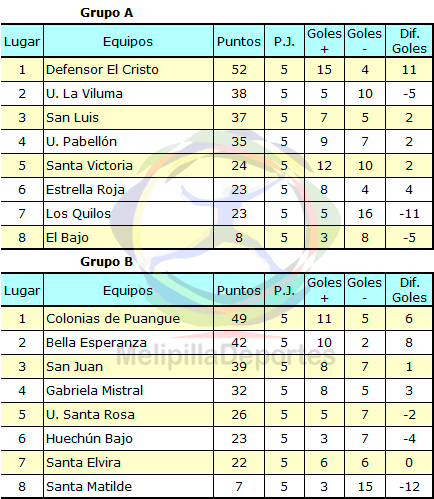Viewport: 434px width, 499px height.
Task: Click Bella Esperanza team name
Action: tap(96, 342)
